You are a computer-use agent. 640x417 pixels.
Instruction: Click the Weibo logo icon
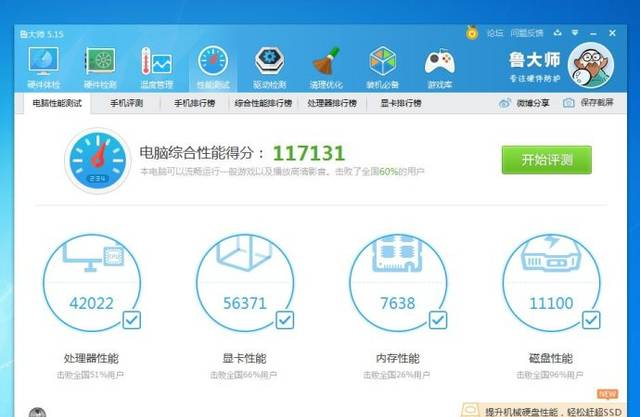(x=504, y=103)
